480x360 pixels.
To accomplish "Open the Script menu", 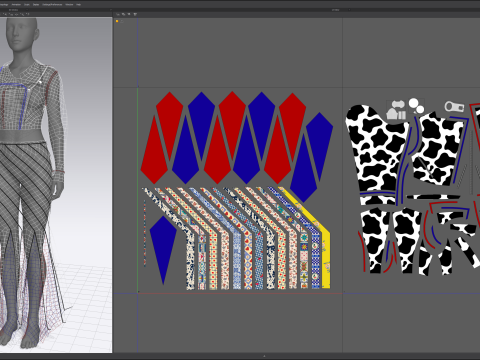I will pos(27,5).
